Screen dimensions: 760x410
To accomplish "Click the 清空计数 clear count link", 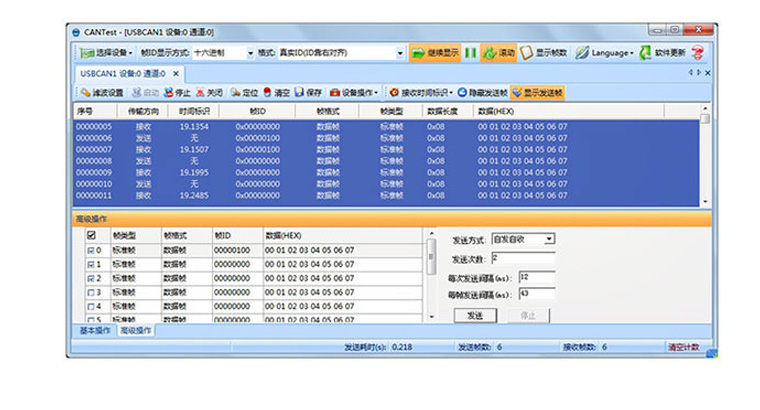I will 685,347.
